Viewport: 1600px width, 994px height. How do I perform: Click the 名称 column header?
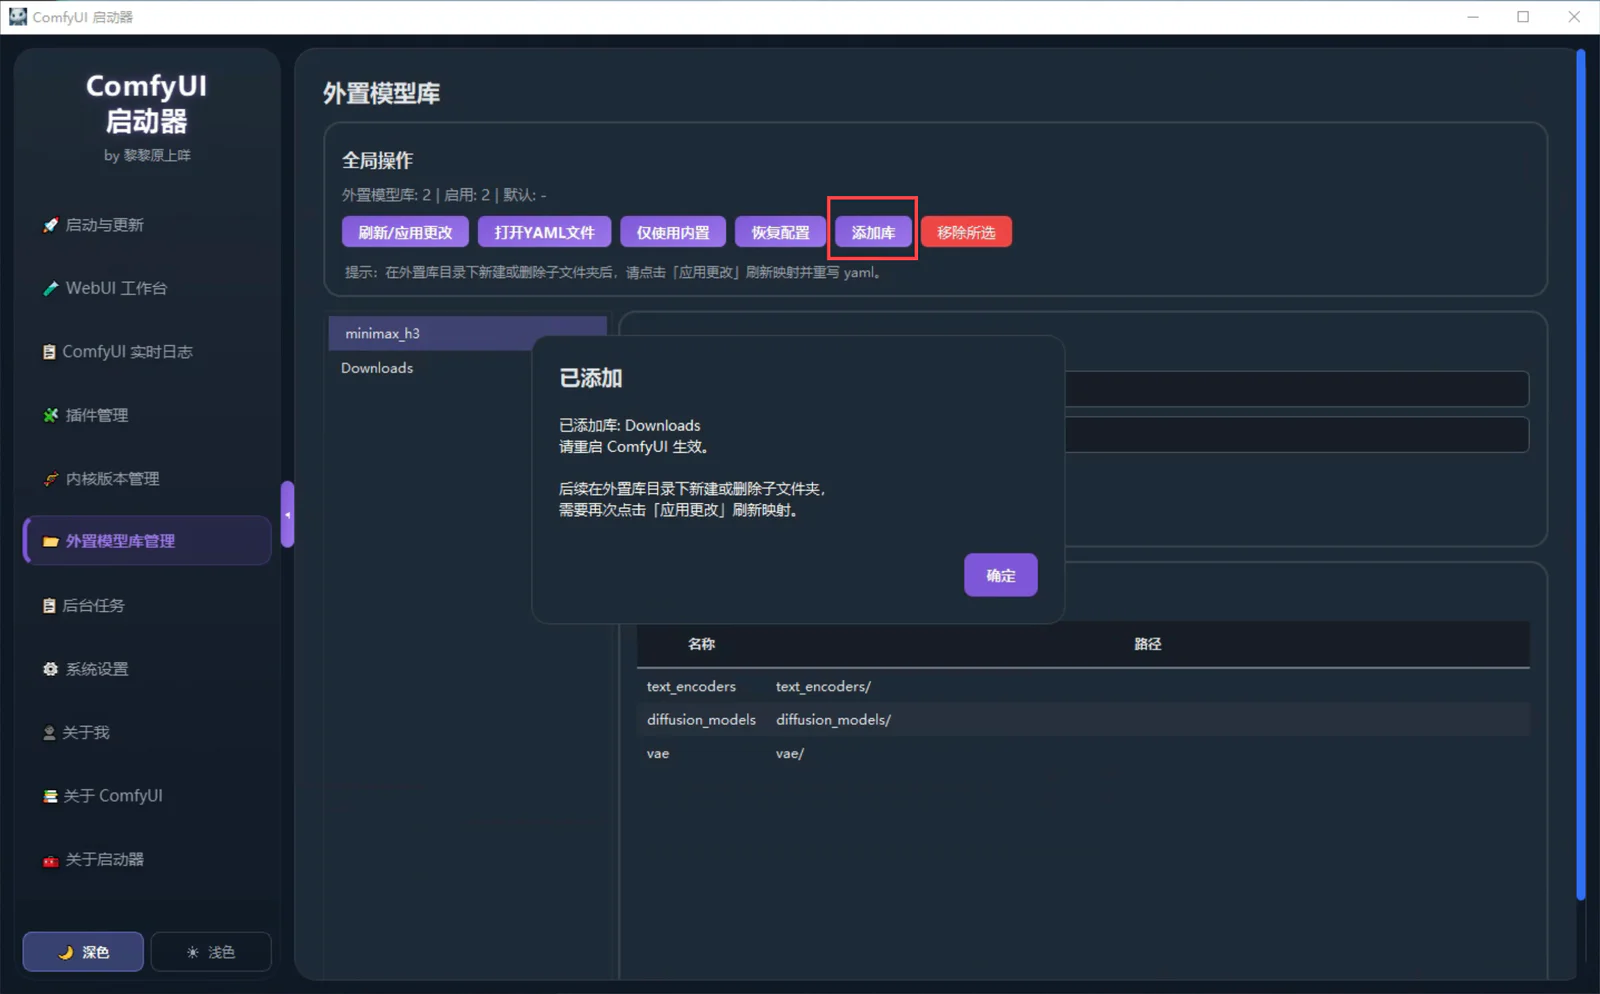tap(701, 644)
